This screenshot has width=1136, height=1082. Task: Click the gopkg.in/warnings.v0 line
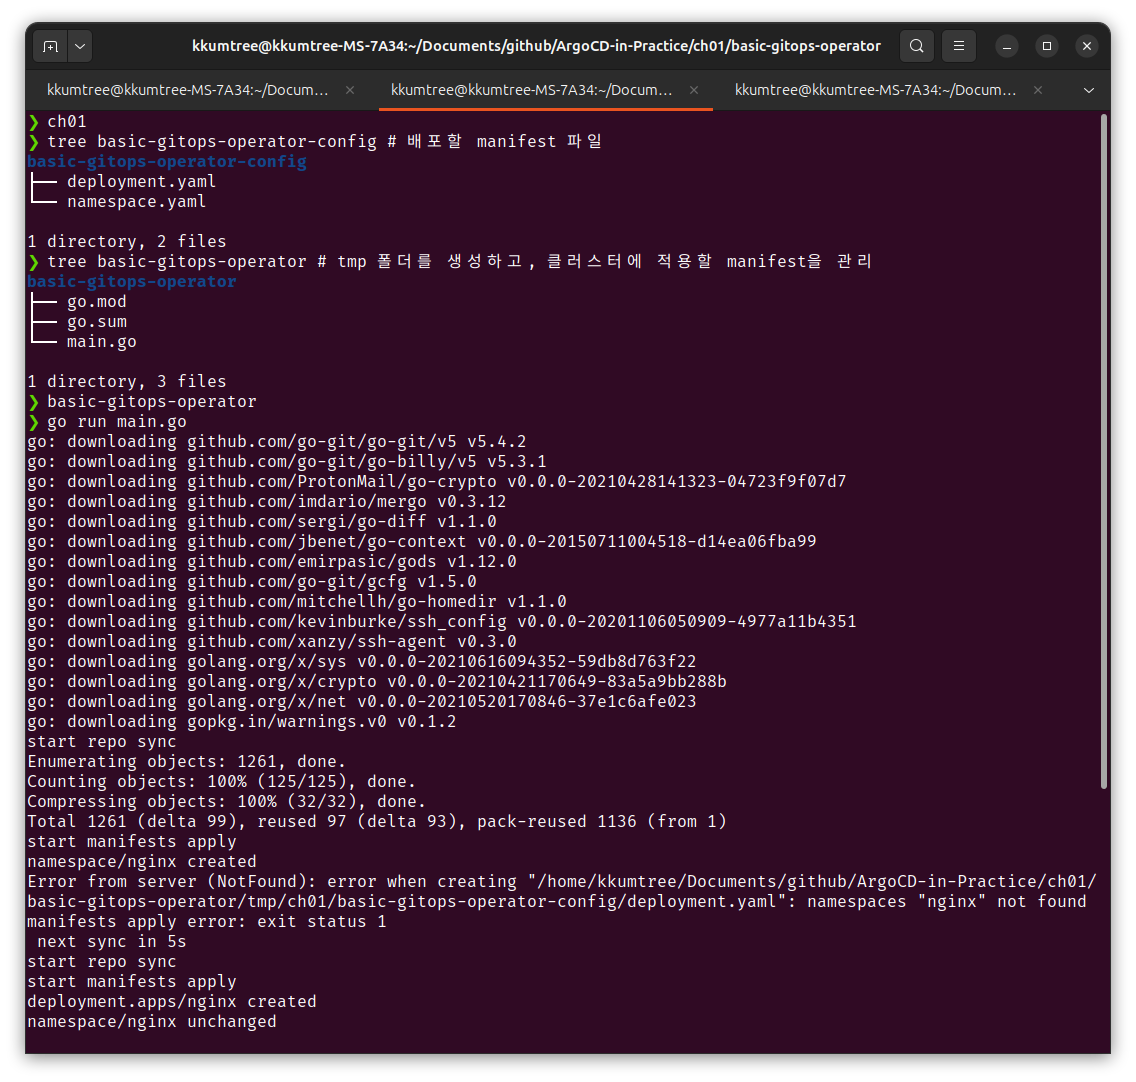(x=241, y=722)
